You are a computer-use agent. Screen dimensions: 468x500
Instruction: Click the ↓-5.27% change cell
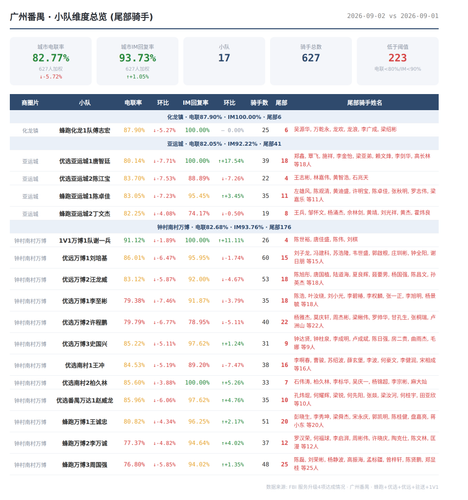[x=164, y=130]
